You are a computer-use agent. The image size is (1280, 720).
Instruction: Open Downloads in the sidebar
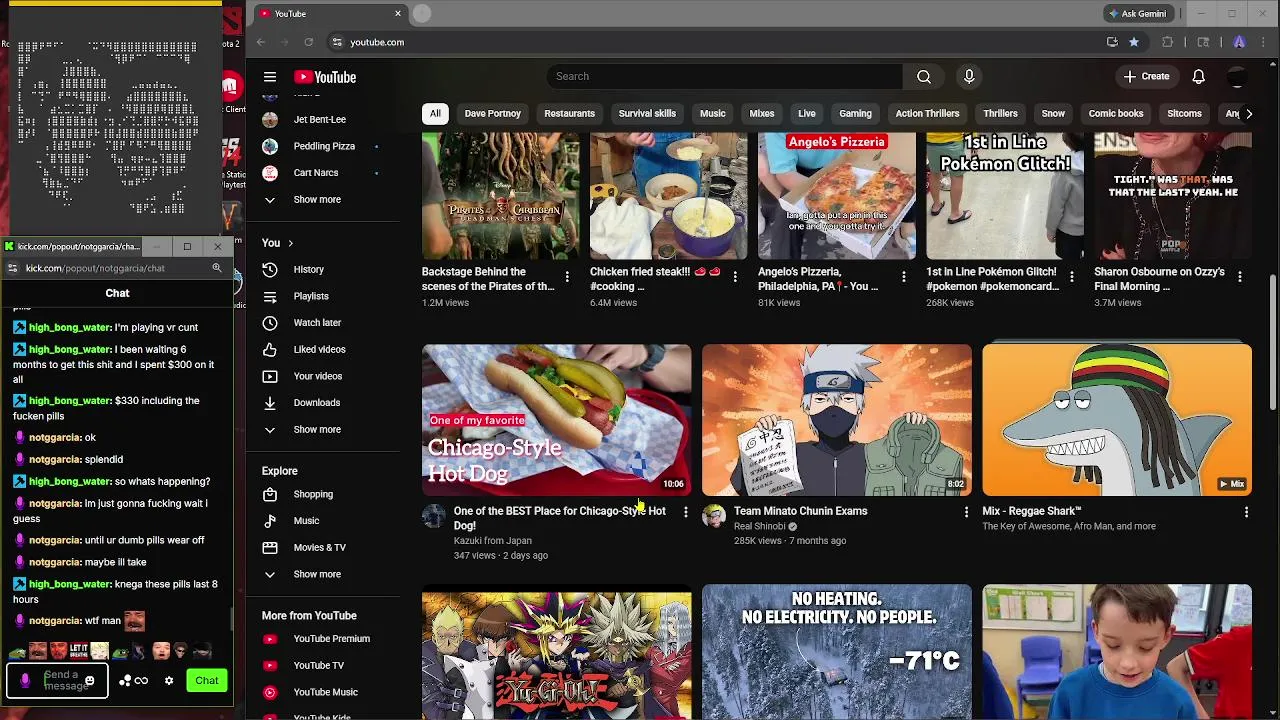click(317, 402)
